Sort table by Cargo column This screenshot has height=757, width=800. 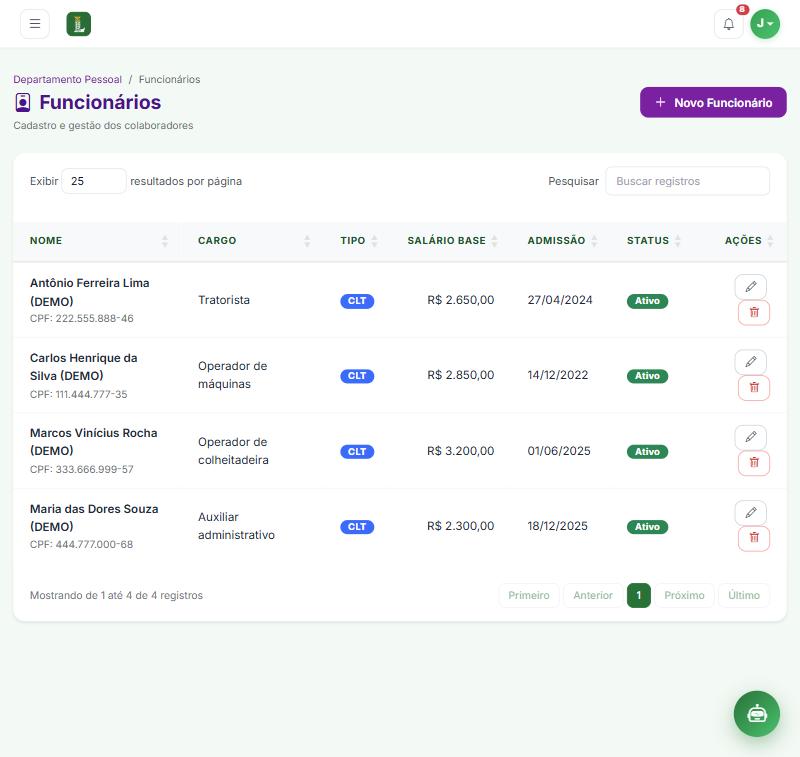tap(254, 241)
